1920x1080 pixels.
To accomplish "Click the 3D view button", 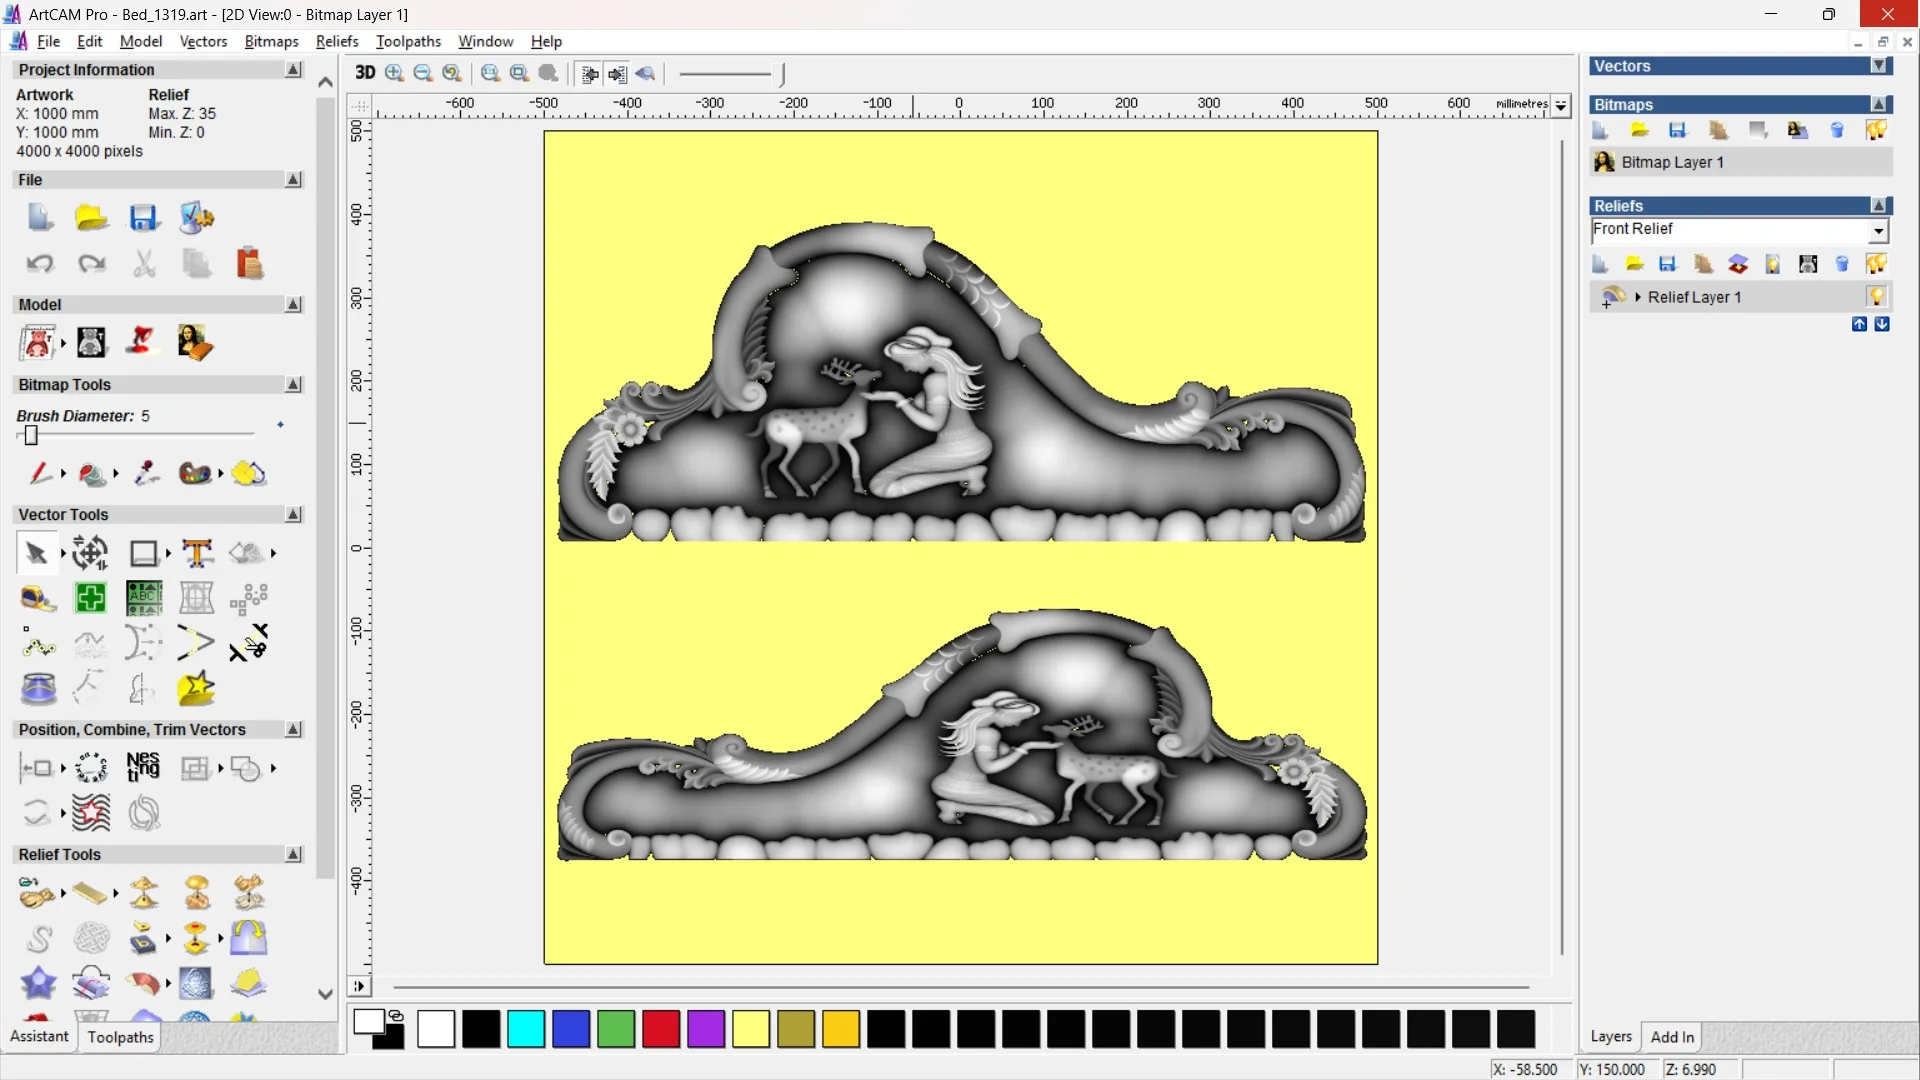I will pos(365,73).
